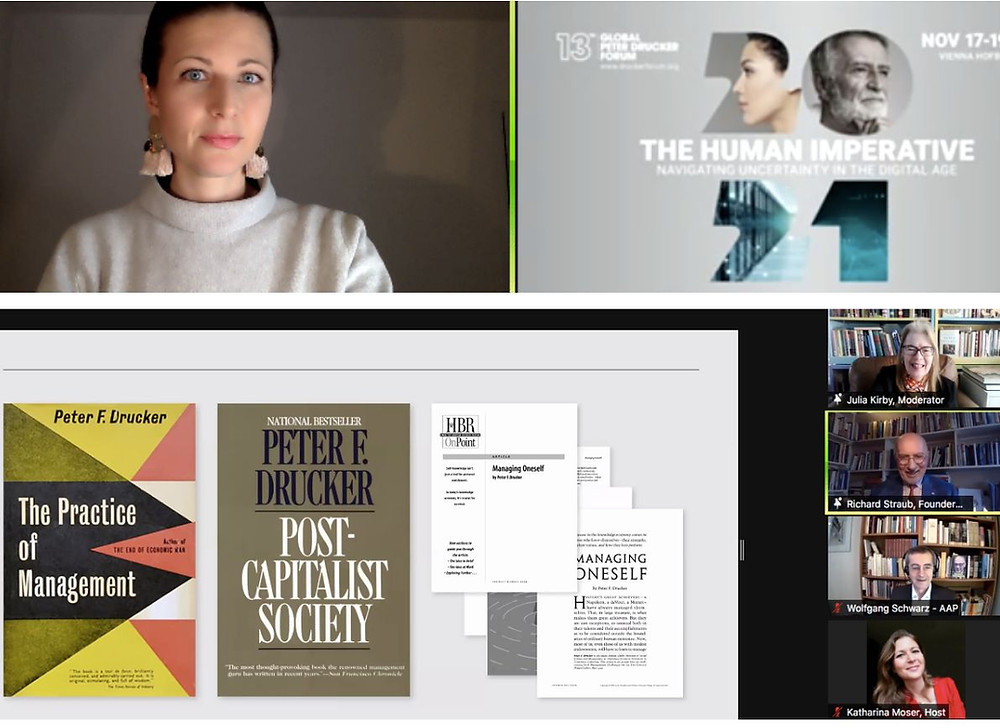
Task: Click the Global Peter Drucker Forum title
Action: [x=639, y=47]
